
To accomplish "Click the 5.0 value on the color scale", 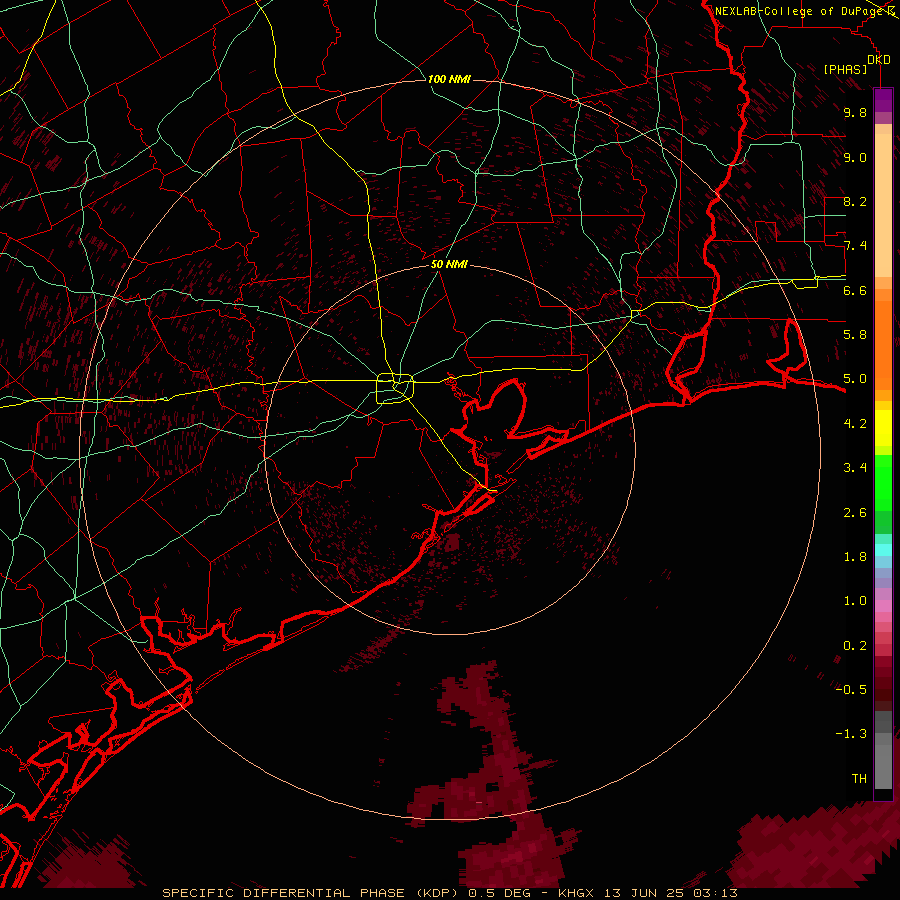I will point(855,379).
